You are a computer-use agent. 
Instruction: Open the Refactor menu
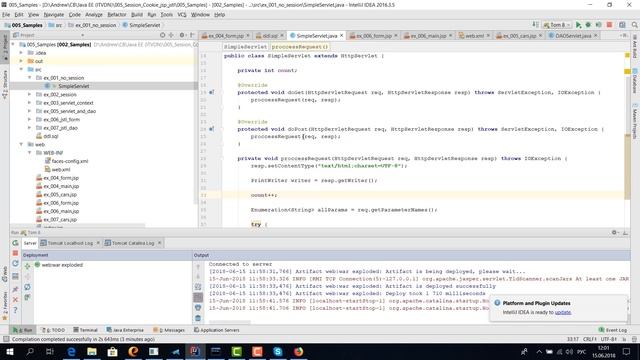117,15
